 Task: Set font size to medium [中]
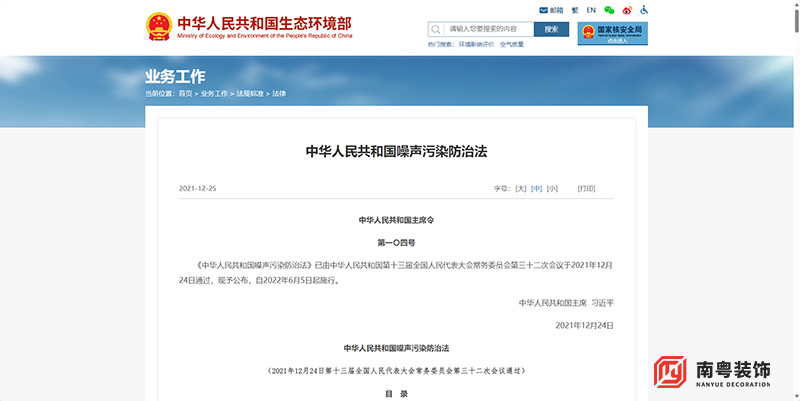coord(536,189)
